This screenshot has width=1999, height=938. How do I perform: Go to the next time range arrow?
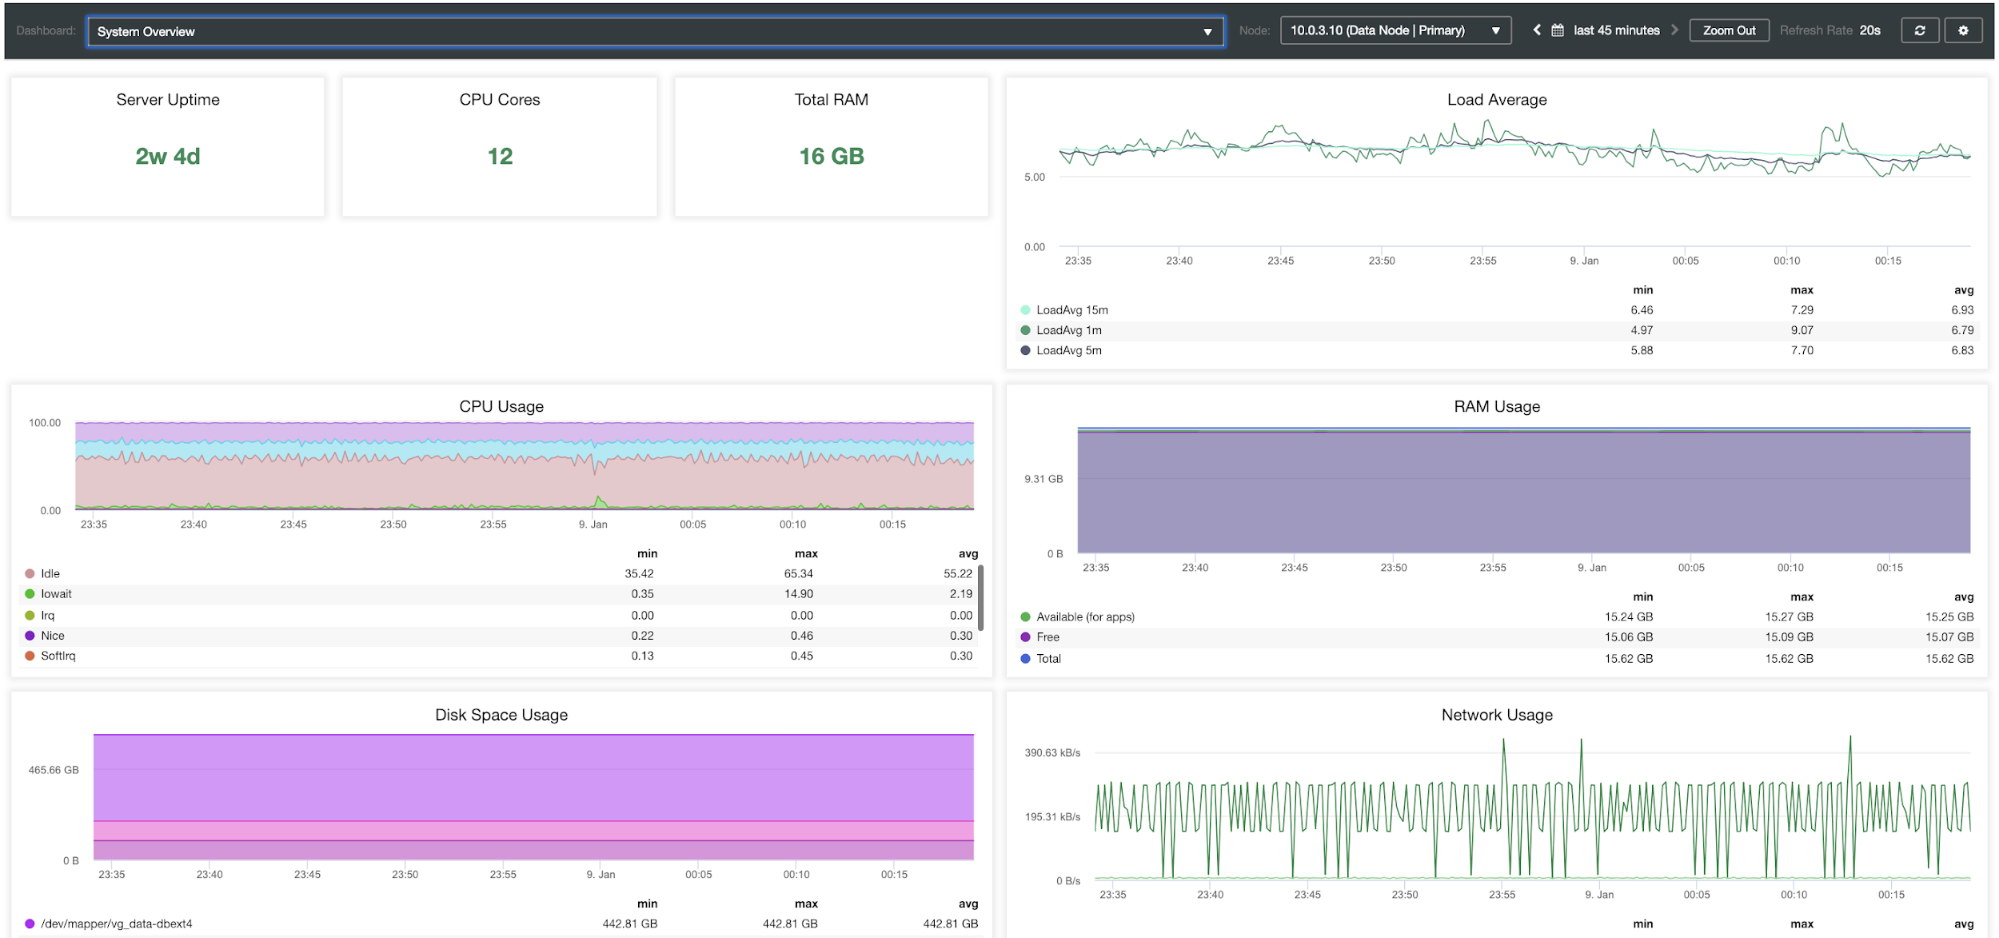click(x=1674, y=30)
